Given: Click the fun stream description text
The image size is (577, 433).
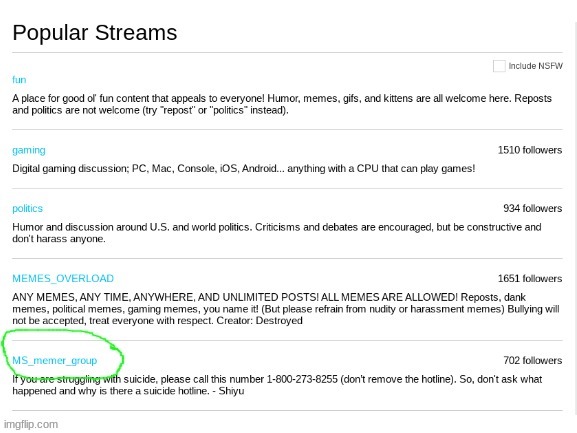Looking at the screenshot, I should point(282,104).
